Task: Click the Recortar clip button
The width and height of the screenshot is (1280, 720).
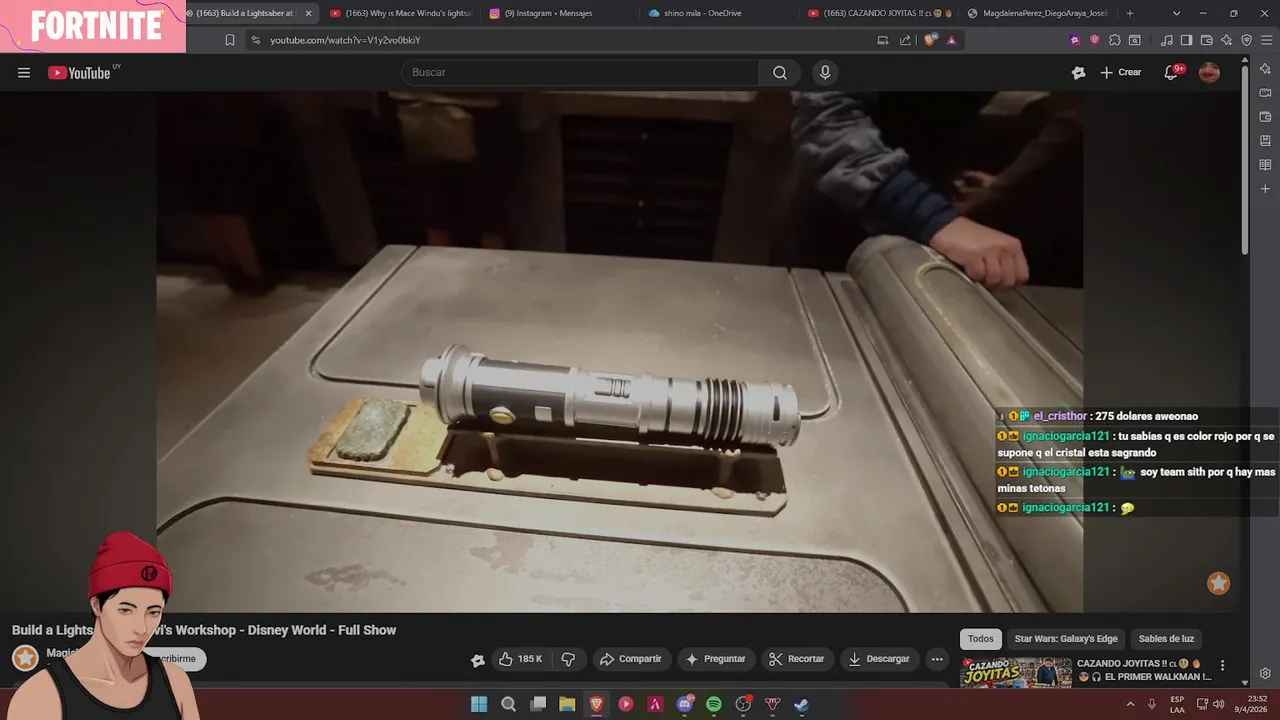Action: point(796,659)
